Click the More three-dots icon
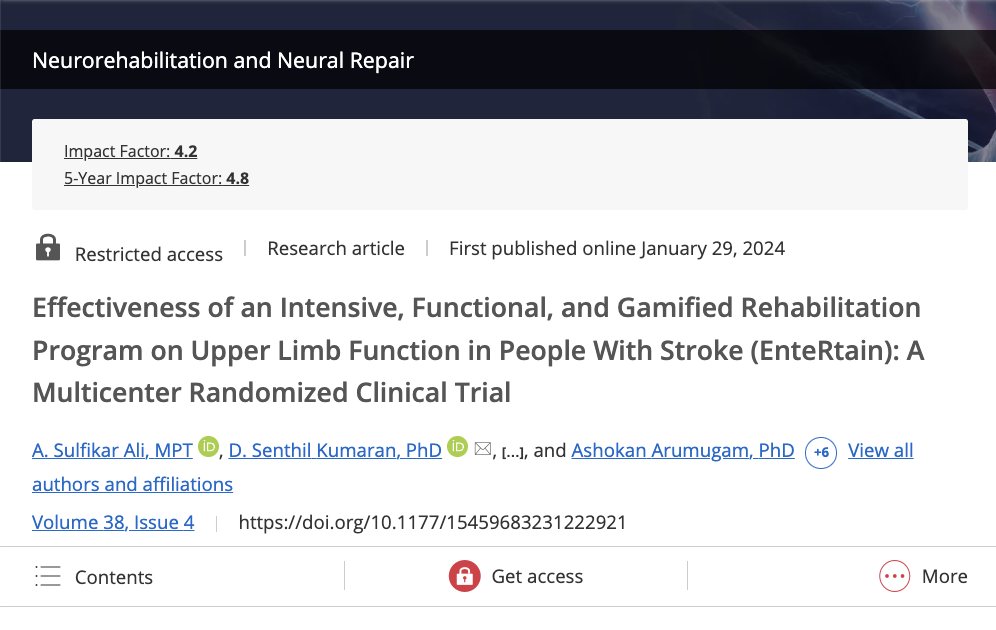The height and width of the screenshot is (630, 996). click(x=894, y=576)
